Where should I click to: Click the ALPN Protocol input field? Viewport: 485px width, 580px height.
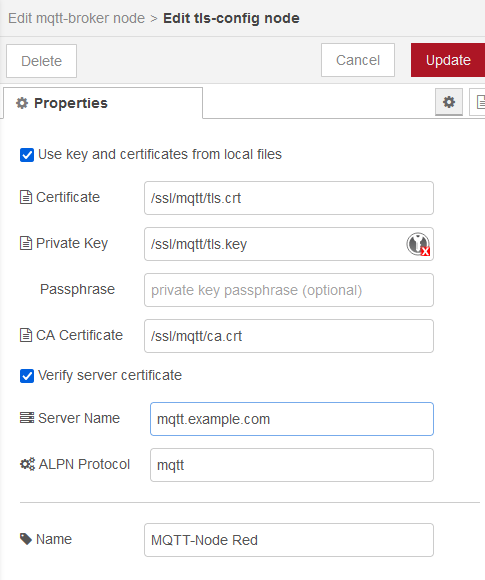point(292,465)
